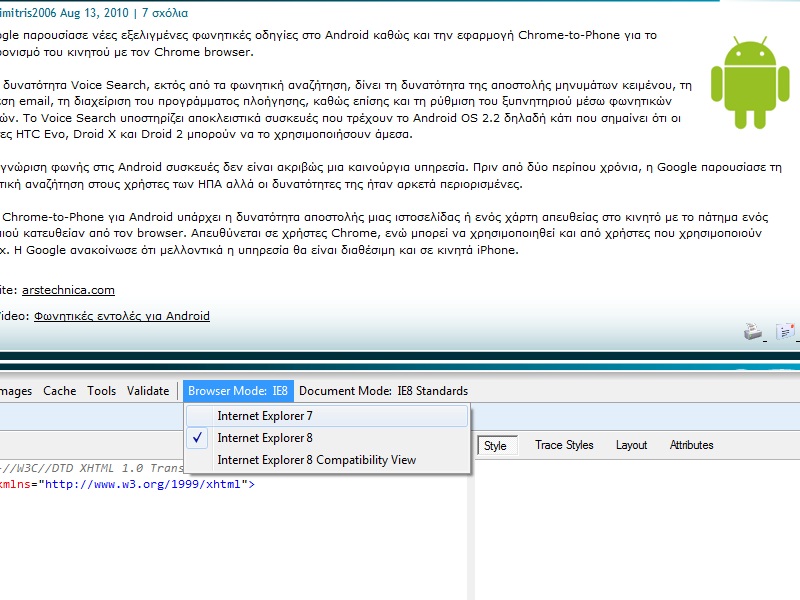Screen dimensions: 800x600
Task: Open the Document Mode: IE8 Standards dropdown
Action: tap(383, 391)
